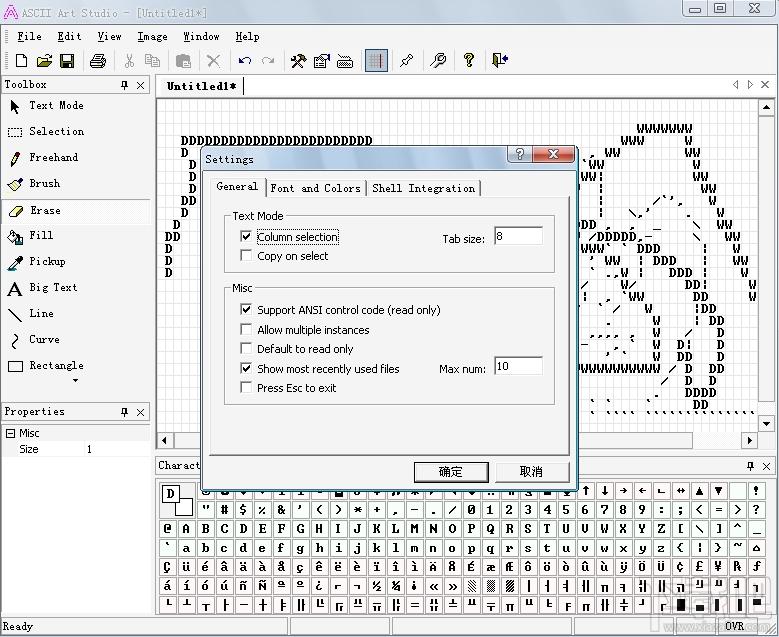Viewport: 779px width, 637px height.
Task: Enable Default to read only checkbox
Action: click(246, 348)
